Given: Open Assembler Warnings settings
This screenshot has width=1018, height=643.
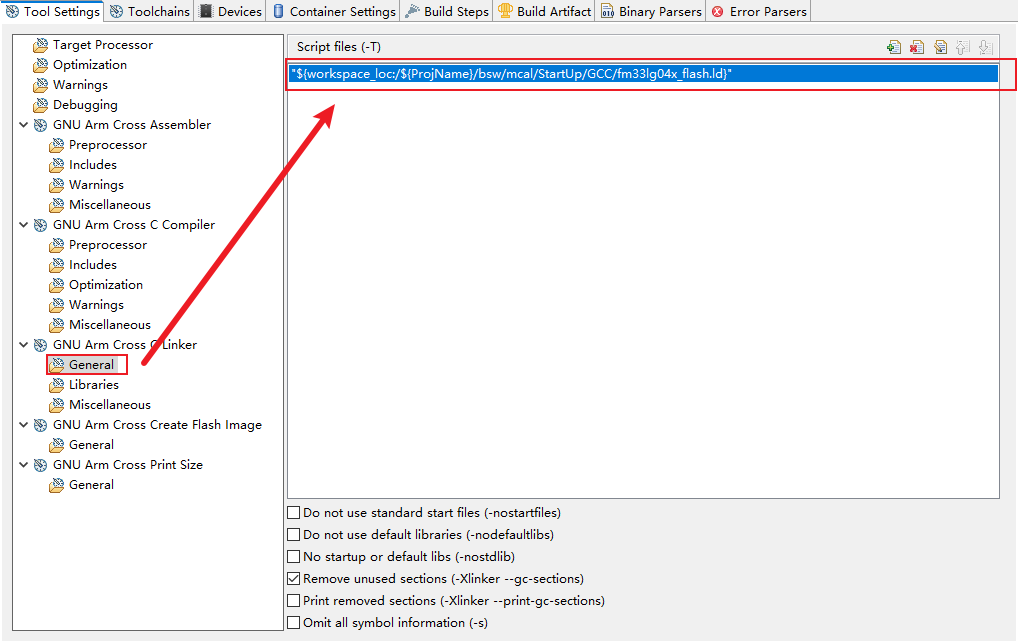Looking at the screenshot, I should (x=96, y=185).
